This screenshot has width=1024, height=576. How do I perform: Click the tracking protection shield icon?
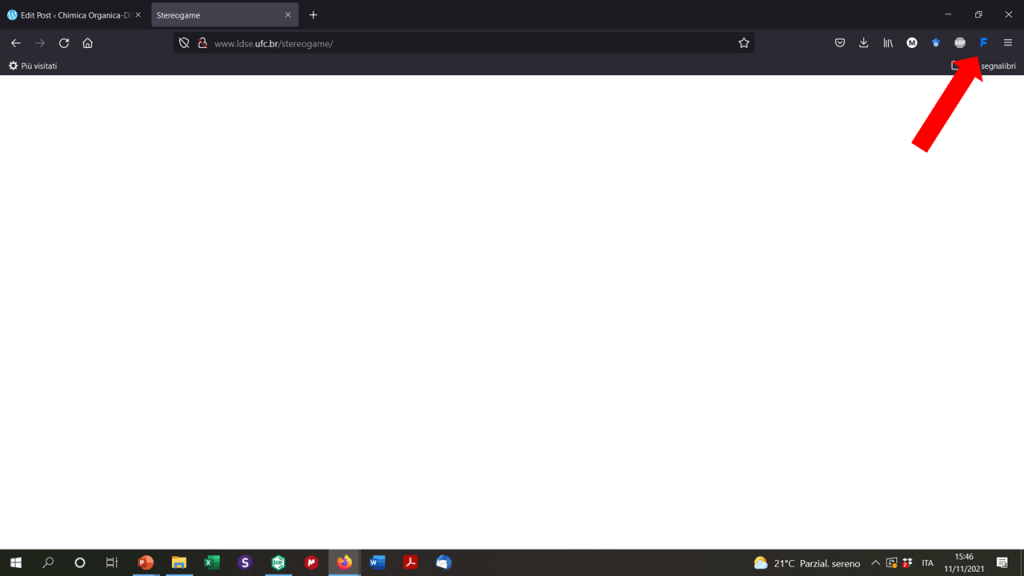click(184, 43)
